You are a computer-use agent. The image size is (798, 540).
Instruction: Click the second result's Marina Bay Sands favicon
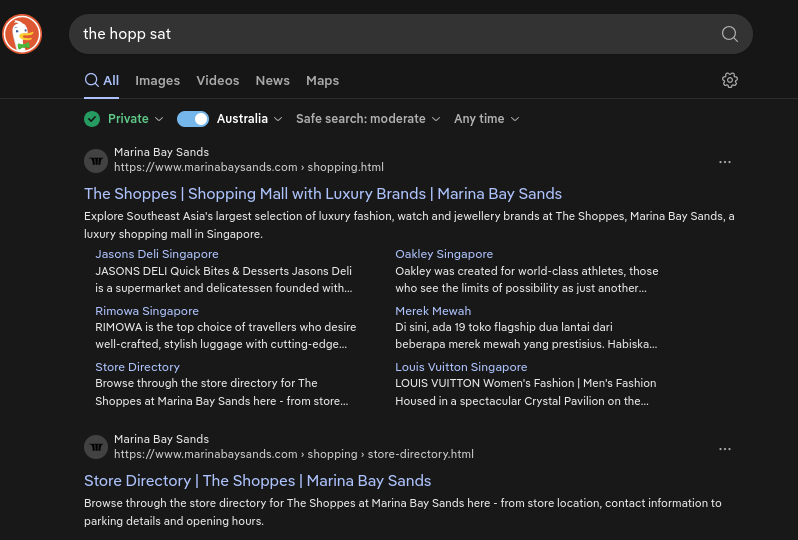(x=96, y=447)
